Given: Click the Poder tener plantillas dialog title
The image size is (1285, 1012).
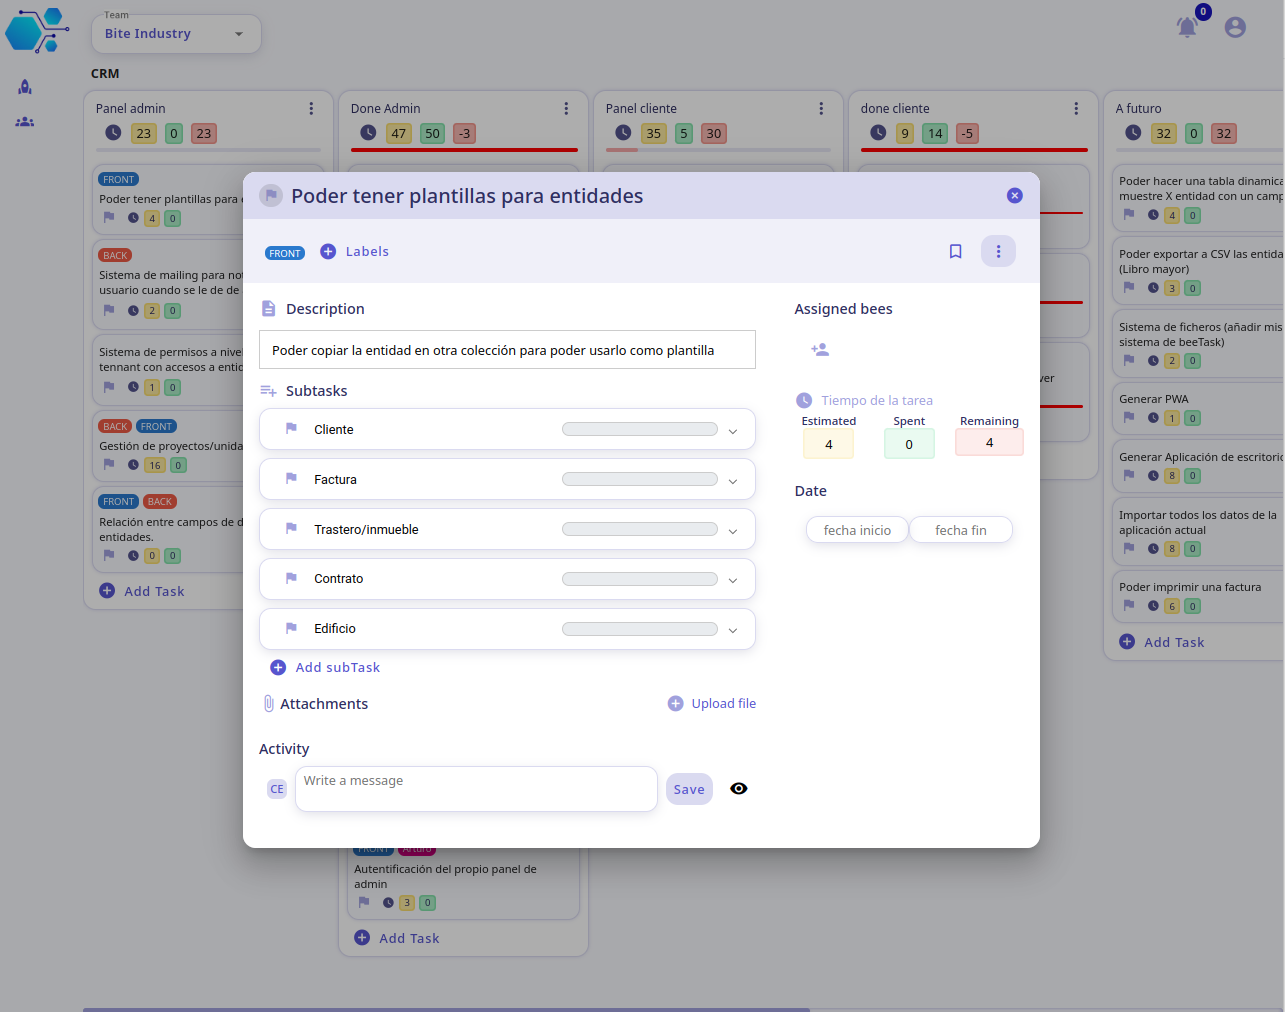Looking at the screenshot, I should point(467,196).
